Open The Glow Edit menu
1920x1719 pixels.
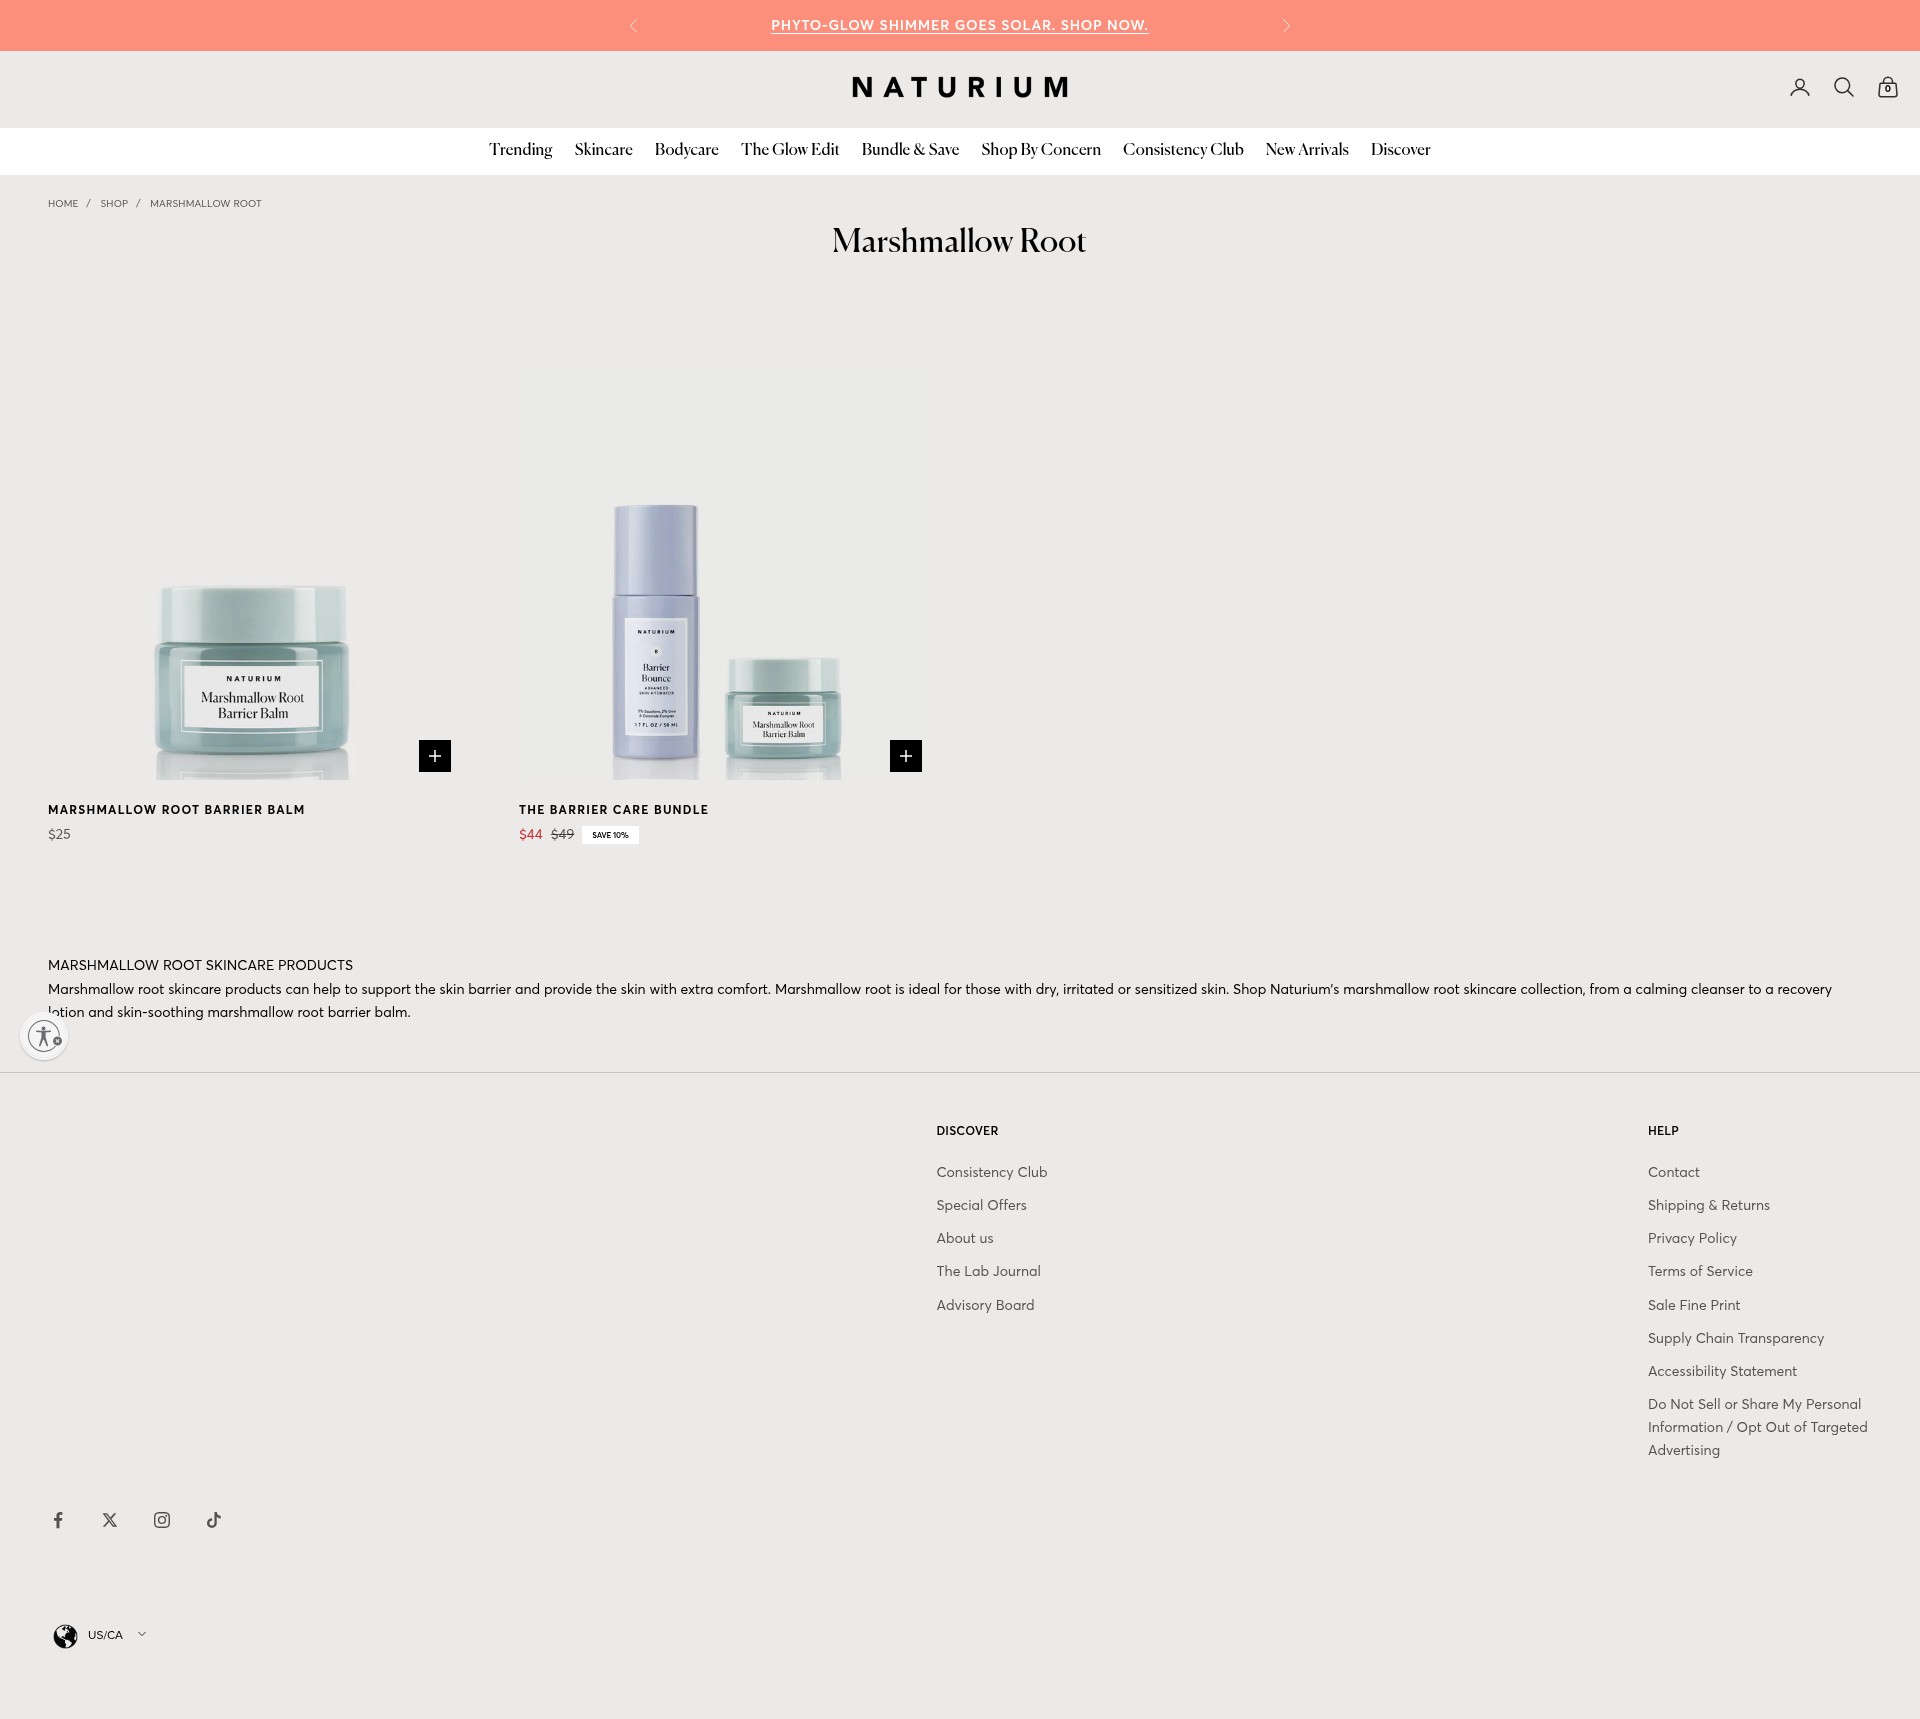pyautogui.click(x=790, y=150)
